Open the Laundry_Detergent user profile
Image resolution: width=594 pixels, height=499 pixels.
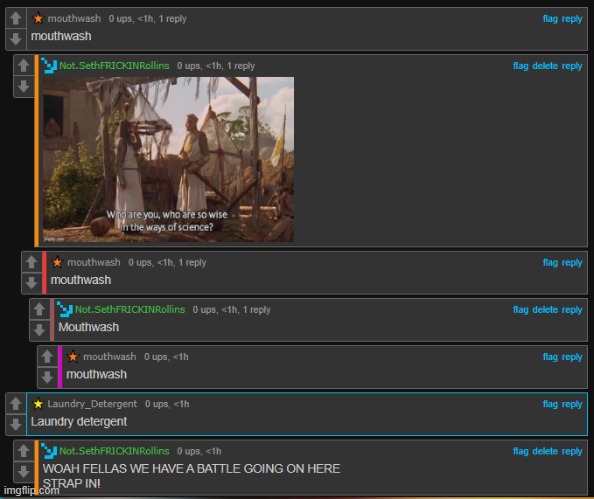pos(92,404)
